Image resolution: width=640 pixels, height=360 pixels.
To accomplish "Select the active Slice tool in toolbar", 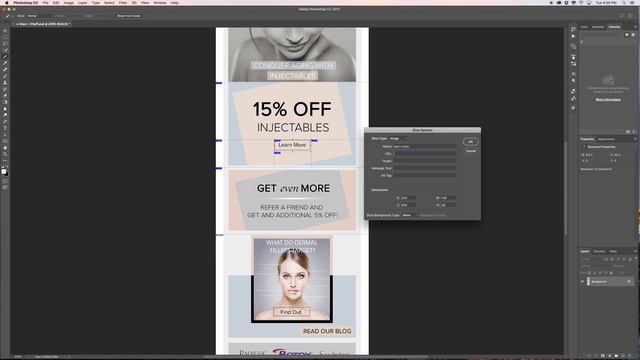I will pos(5,57).
